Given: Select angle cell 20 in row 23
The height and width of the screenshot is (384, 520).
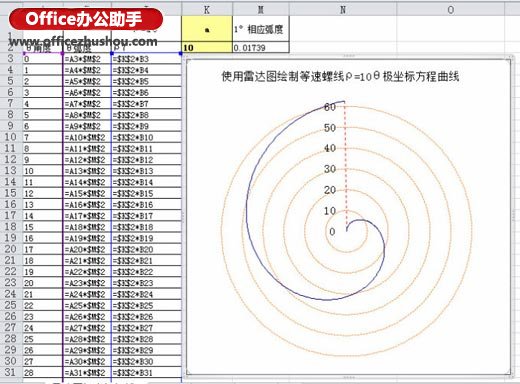Looking at the screenshot, I should click(43, 283).
